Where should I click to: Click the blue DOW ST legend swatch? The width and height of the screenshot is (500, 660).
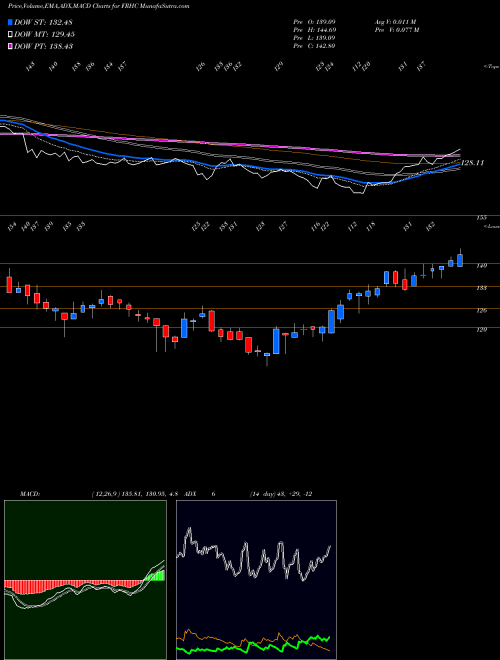10,22
